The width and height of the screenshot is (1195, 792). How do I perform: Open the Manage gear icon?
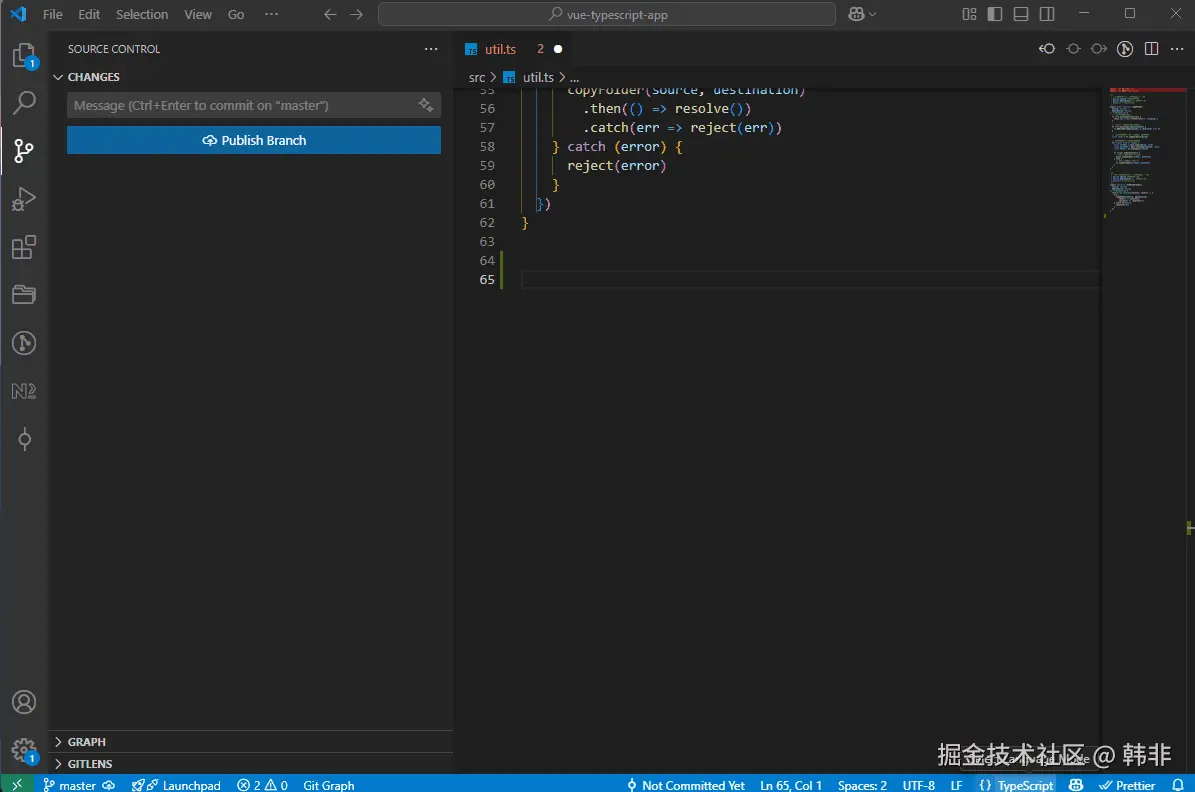click(x=24, y=749)
